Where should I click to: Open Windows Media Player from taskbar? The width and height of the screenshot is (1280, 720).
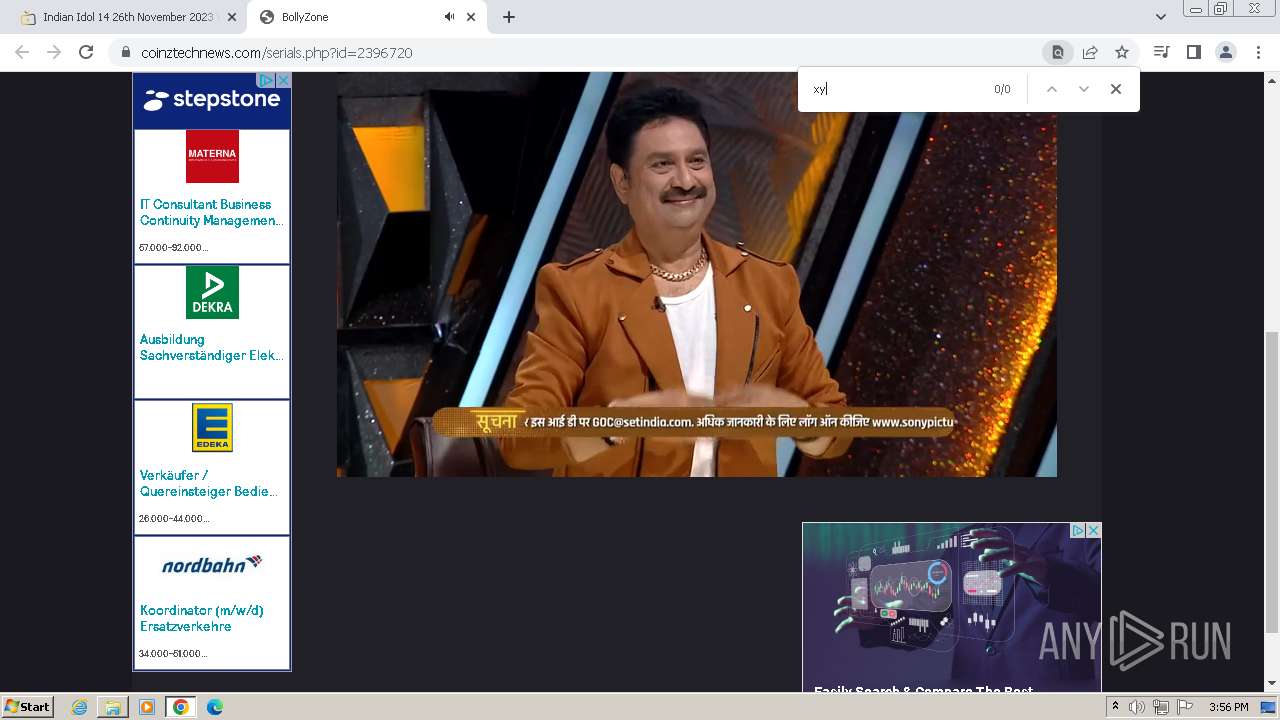147,707
